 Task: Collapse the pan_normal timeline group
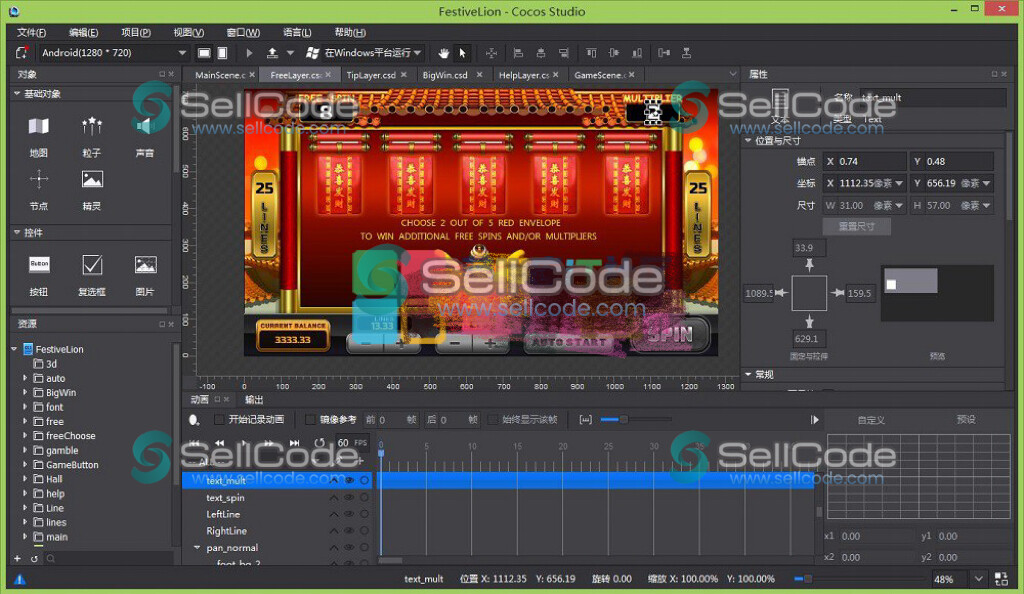point(197,548)
